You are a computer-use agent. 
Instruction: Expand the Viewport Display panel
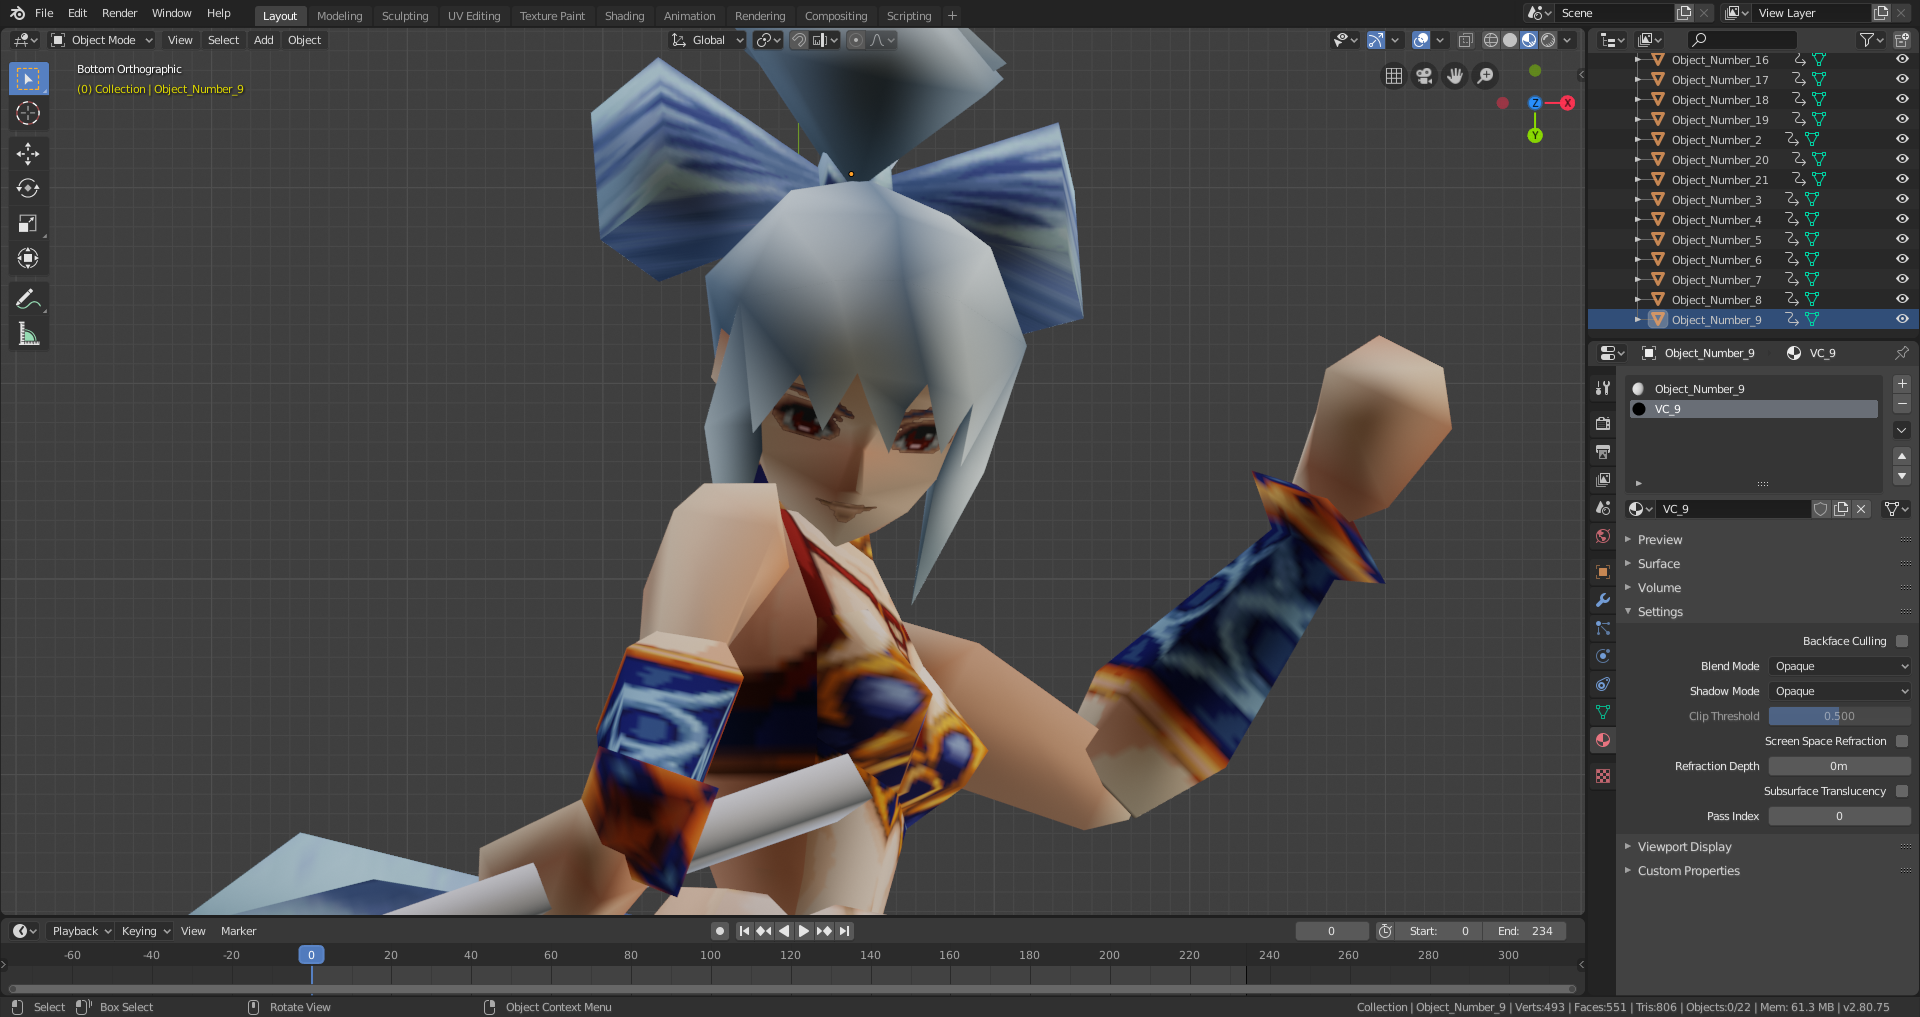point(1684,847)
